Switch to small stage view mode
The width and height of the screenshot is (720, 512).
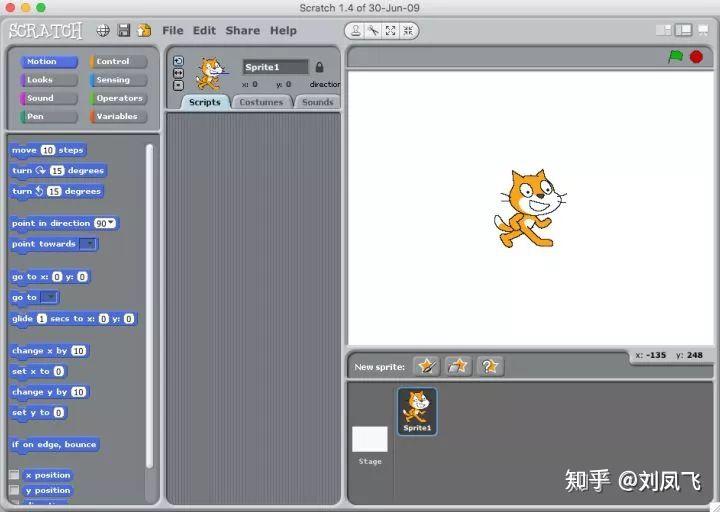(x=664, y=30)
